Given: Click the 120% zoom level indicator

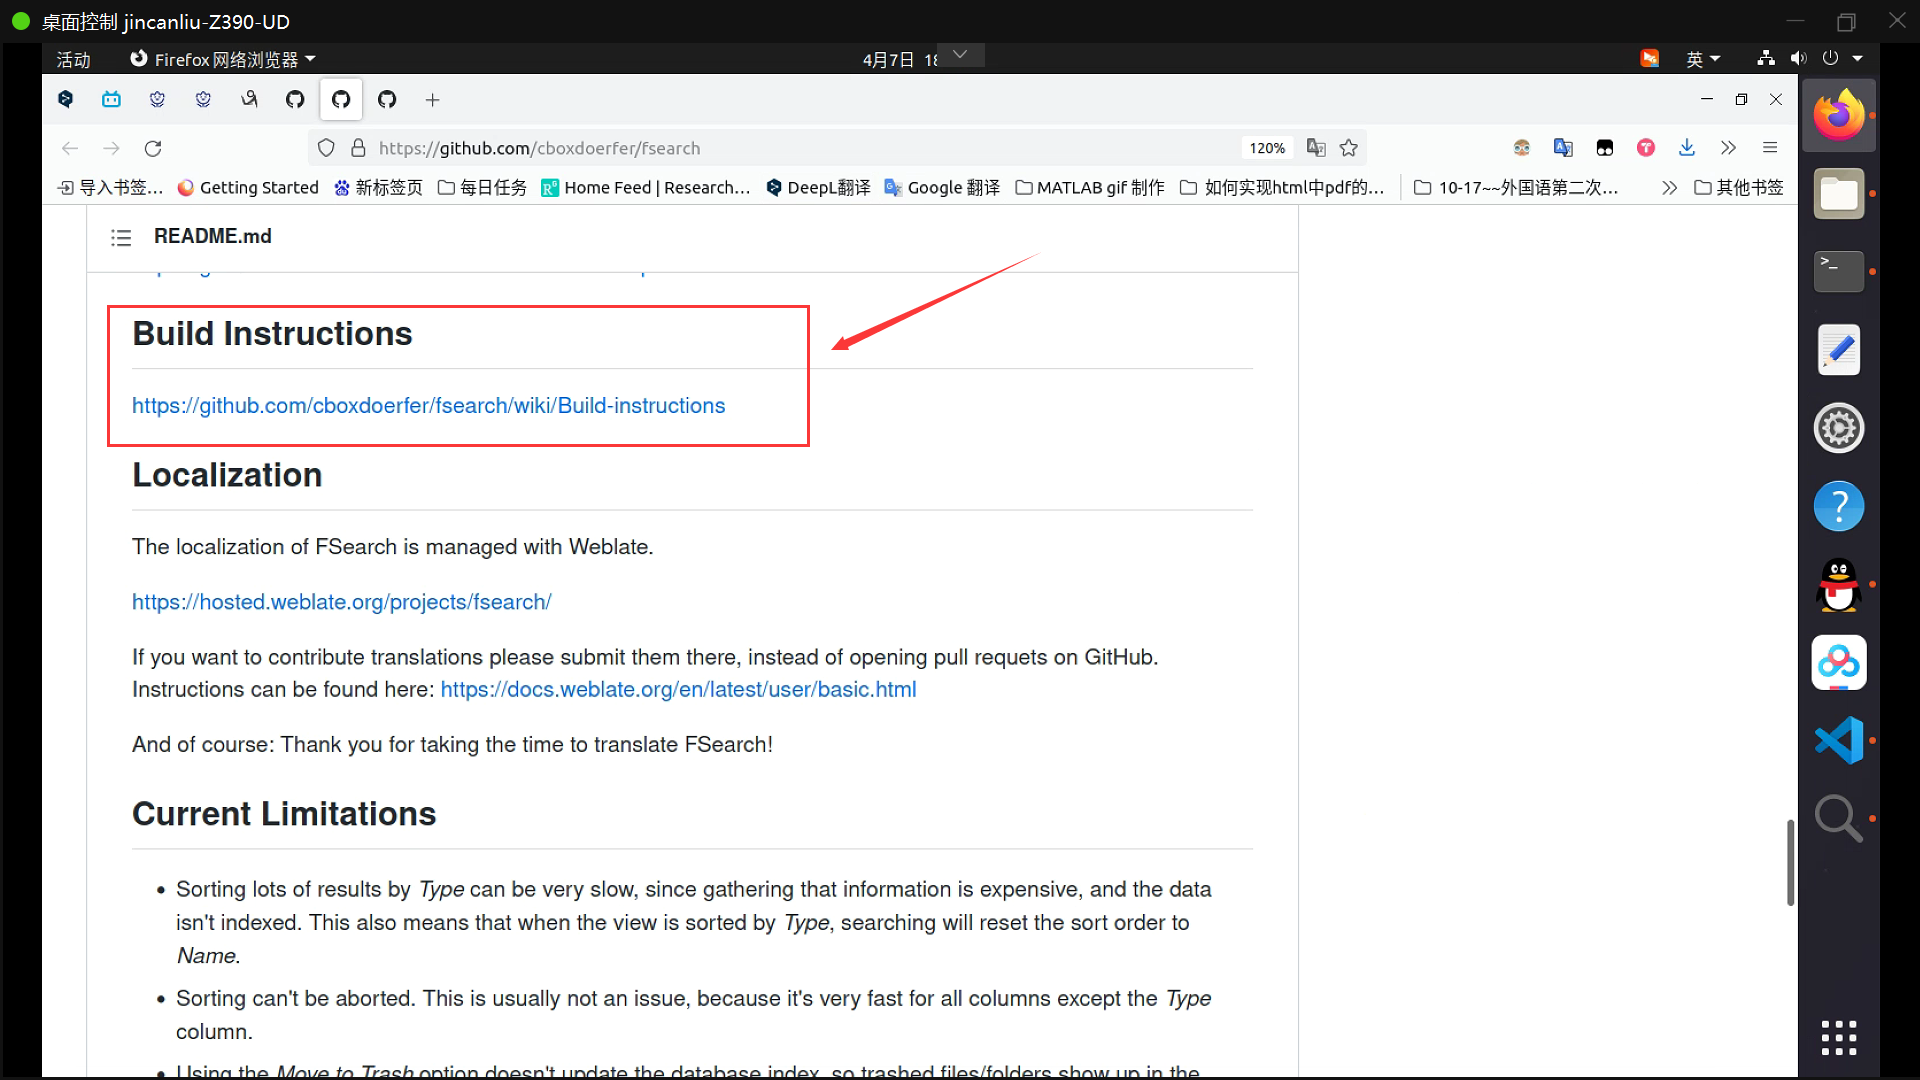Looking at the screenshot, I should 1266,148.
